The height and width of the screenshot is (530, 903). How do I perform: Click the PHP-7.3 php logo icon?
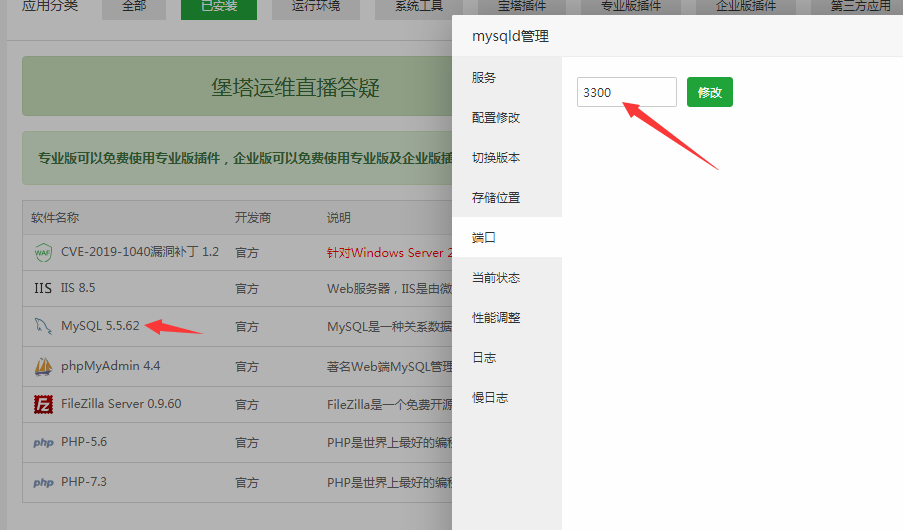tap(43, 482)
